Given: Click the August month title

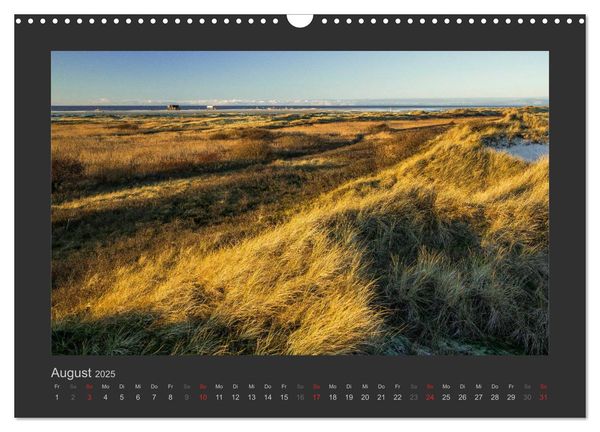Looking at the screenshot, I should coord(71,373).
